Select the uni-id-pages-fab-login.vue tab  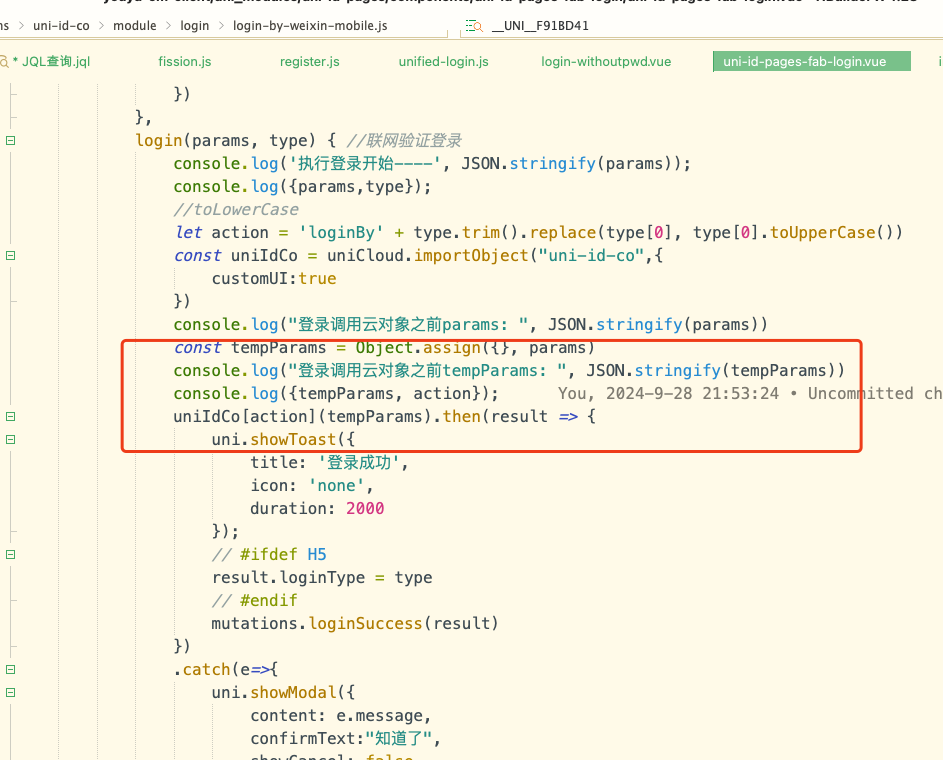coord(804,62)
